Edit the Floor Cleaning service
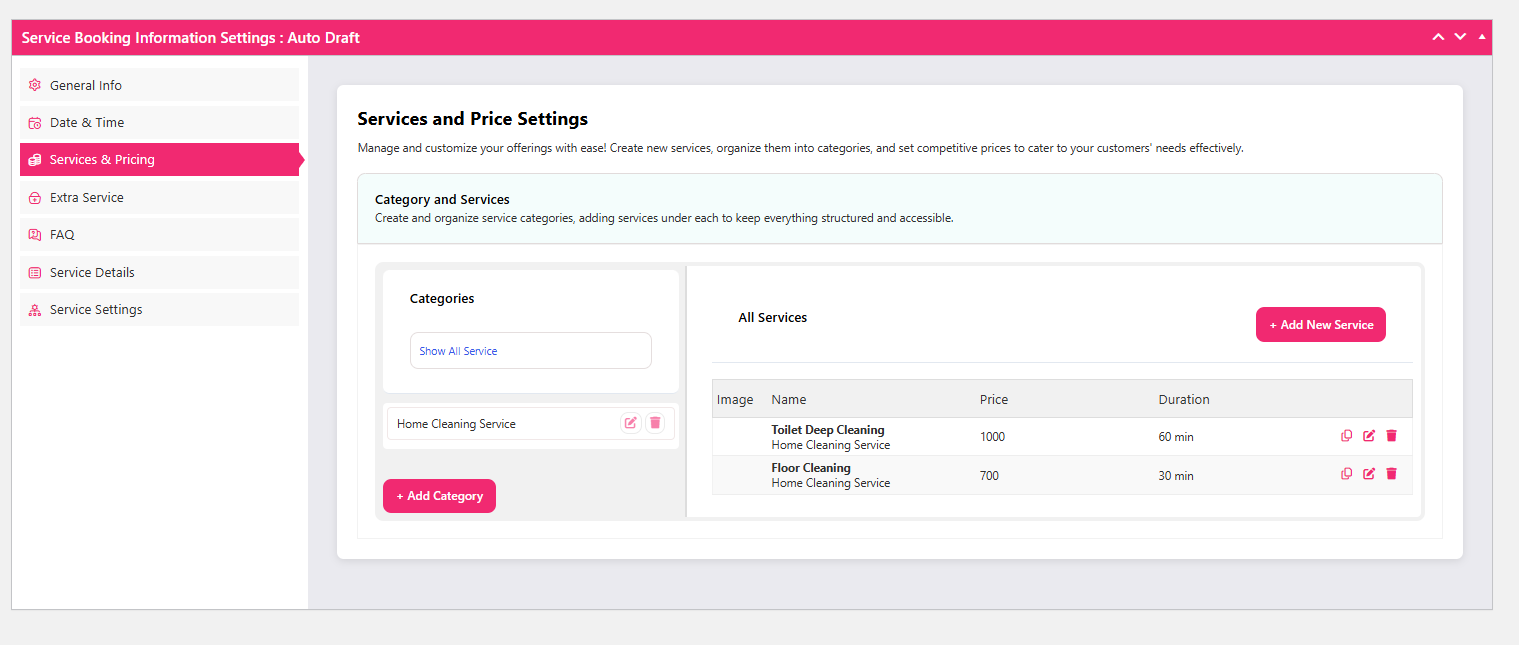The width and height of the screenshot is (1519, 645). click(x=1369, y=474)
